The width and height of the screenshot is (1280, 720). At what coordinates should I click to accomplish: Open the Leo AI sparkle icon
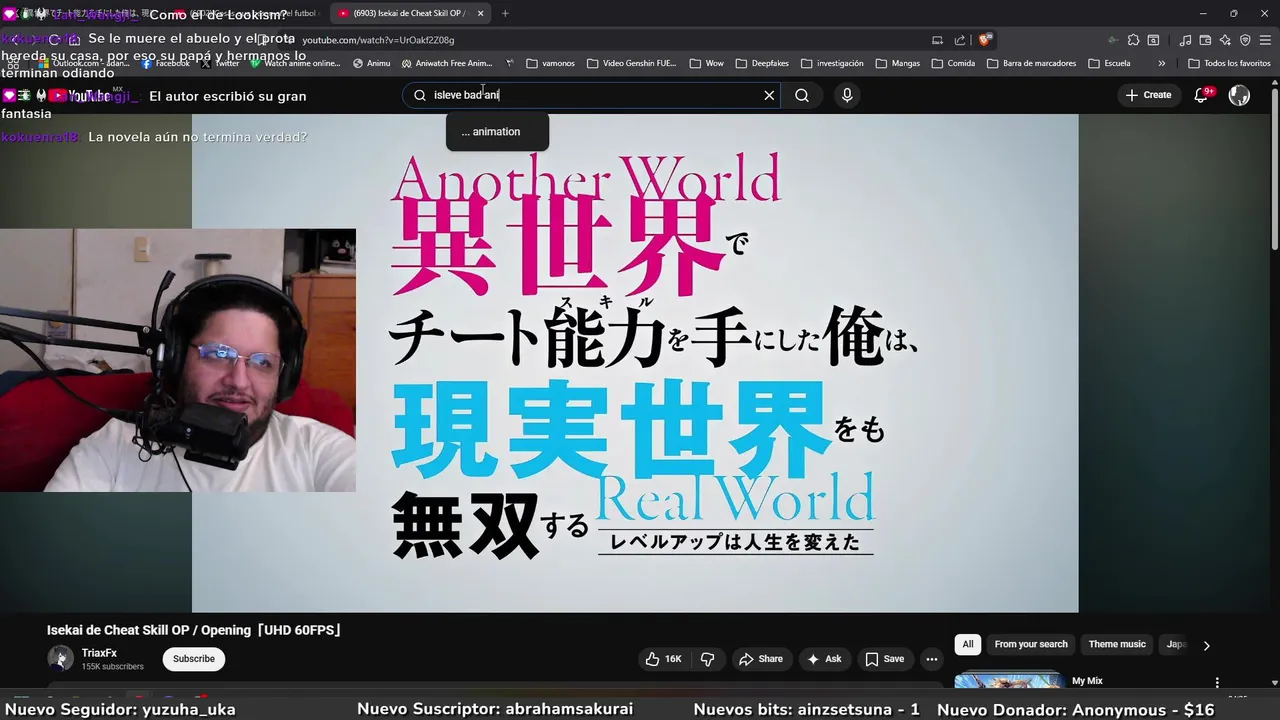click(x=1225, y=40)
